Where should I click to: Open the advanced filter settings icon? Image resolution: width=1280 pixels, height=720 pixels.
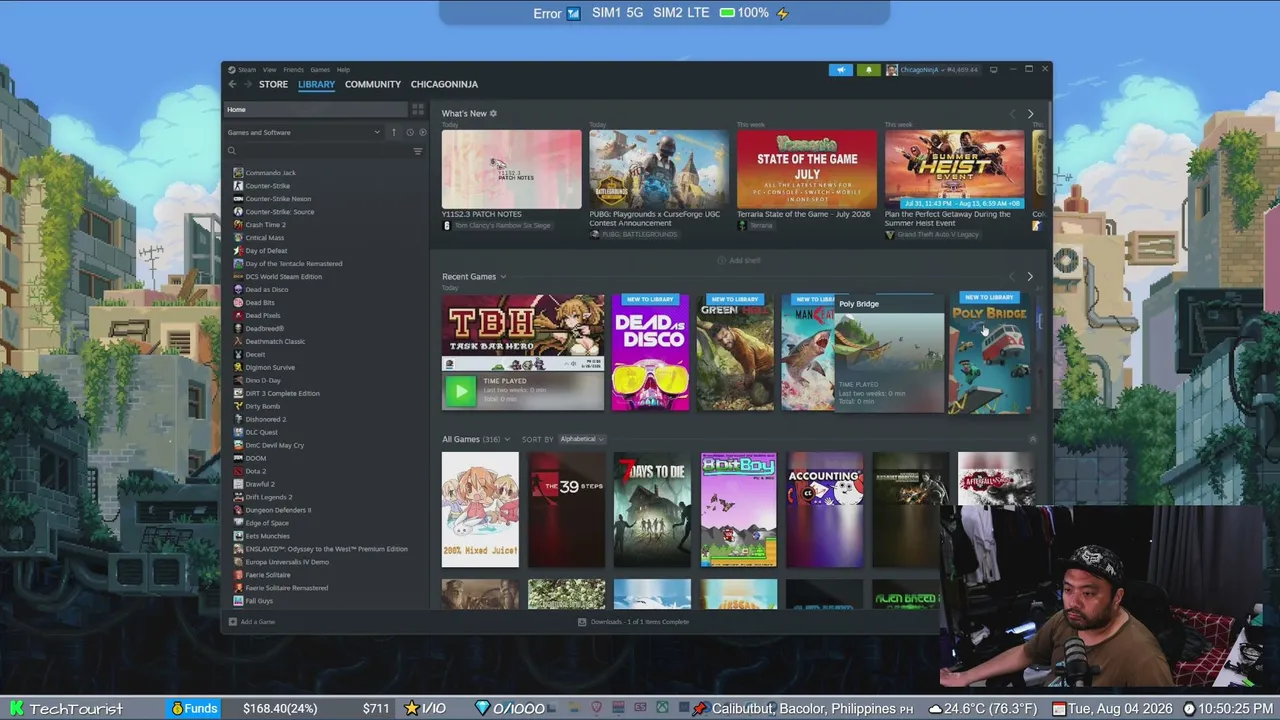click(x=418, y=151)
